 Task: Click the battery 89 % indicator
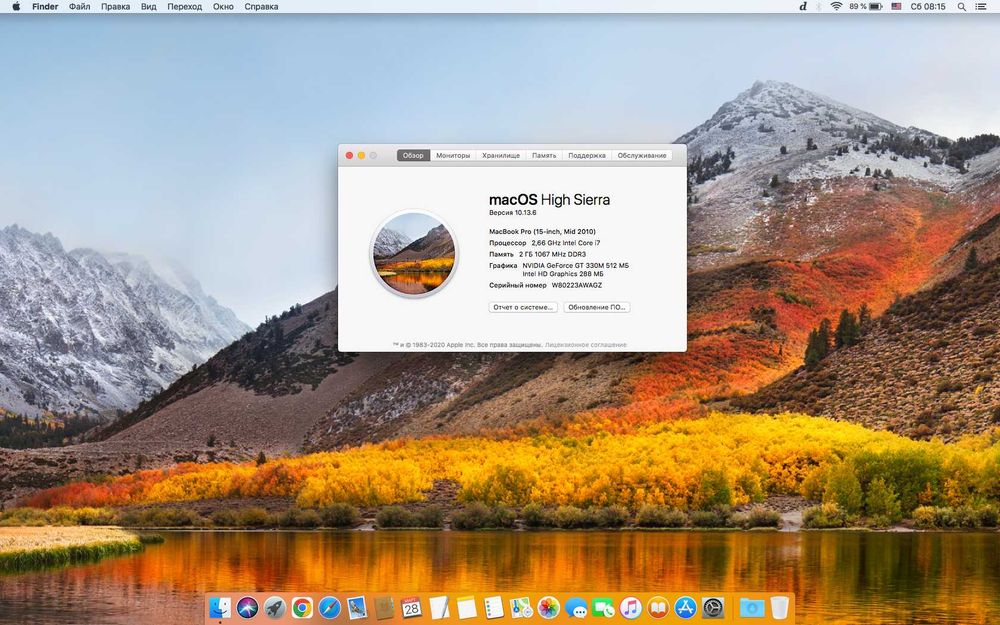(865, 6)
